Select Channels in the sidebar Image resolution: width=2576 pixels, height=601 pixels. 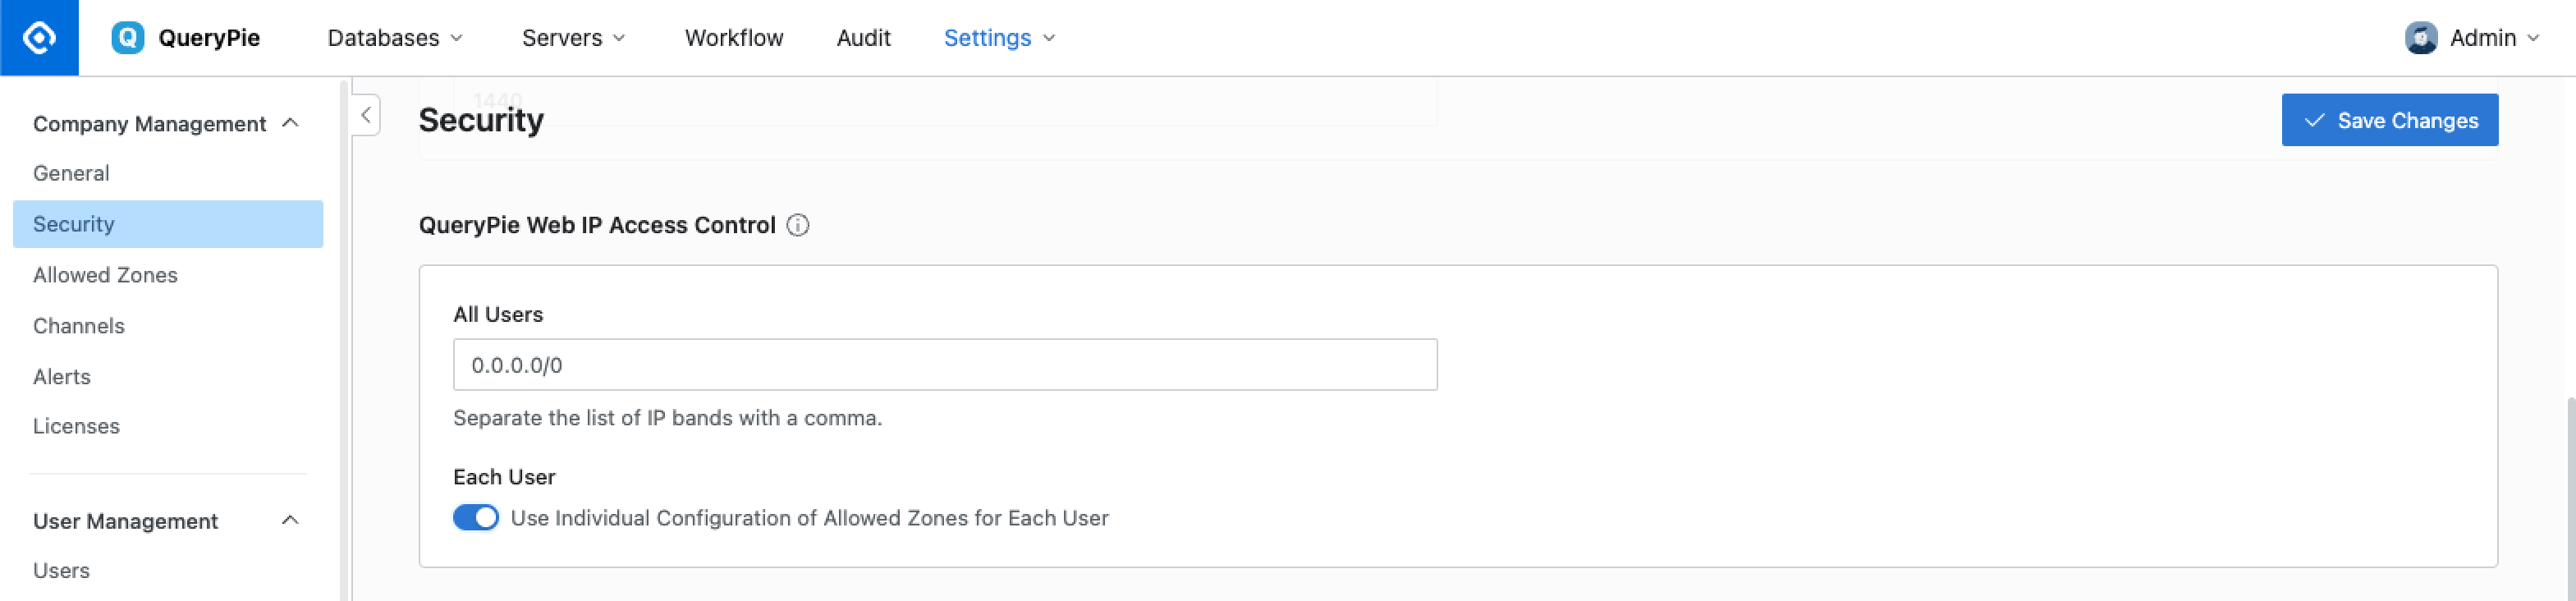point(79,326)
